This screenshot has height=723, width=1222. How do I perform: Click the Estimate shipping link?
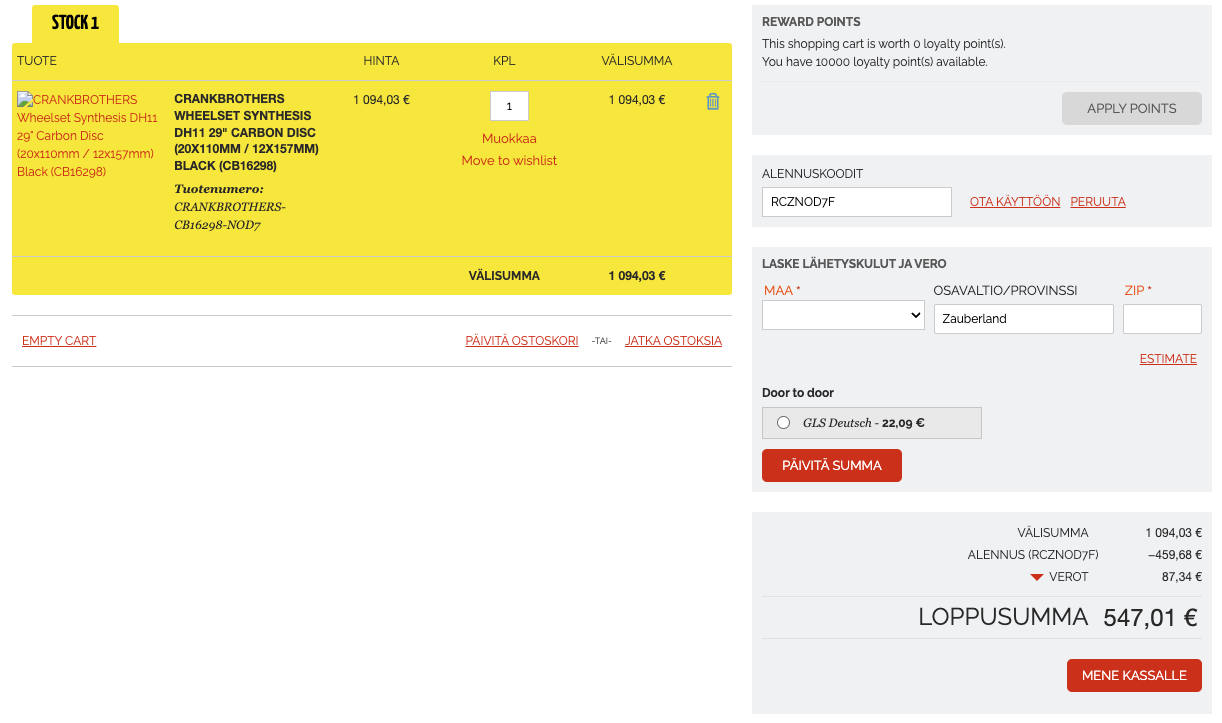(x=1167, y=359)
